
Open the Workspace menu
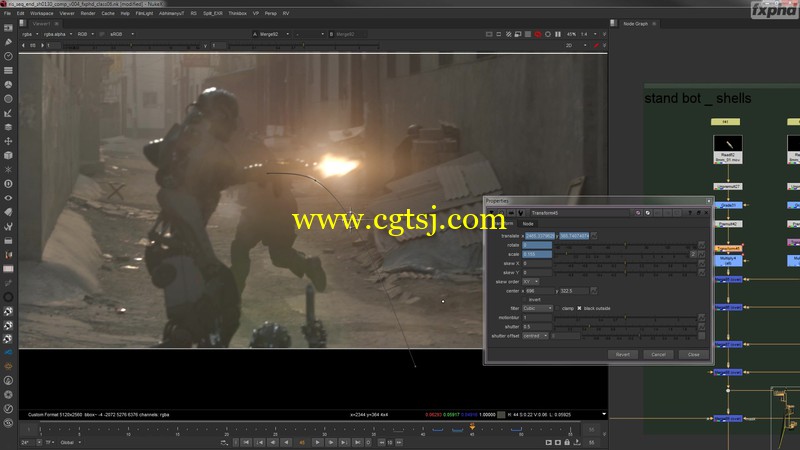(x=42, y=13)
